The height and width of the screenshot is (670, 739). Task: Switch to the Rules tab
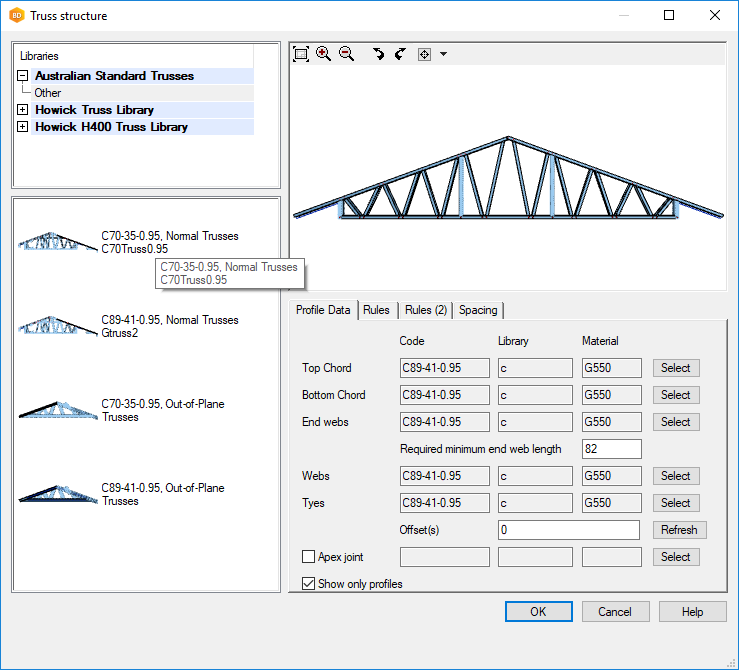pos(376,310)
